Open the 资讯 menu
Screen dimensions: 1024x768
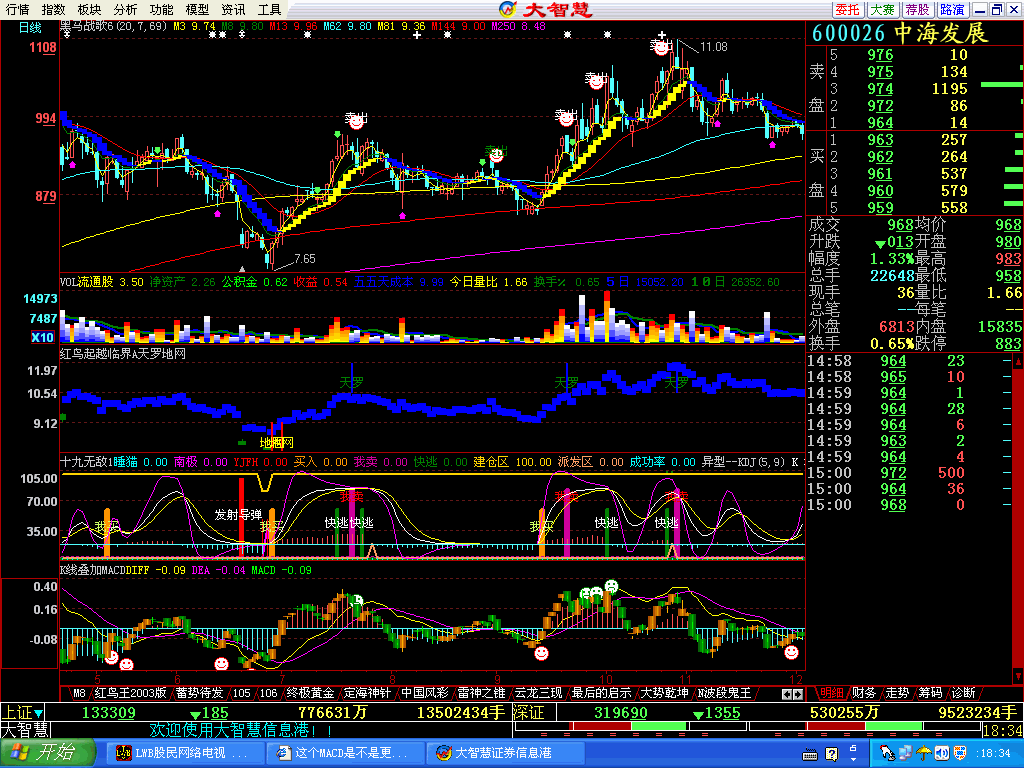click(232, 10)
